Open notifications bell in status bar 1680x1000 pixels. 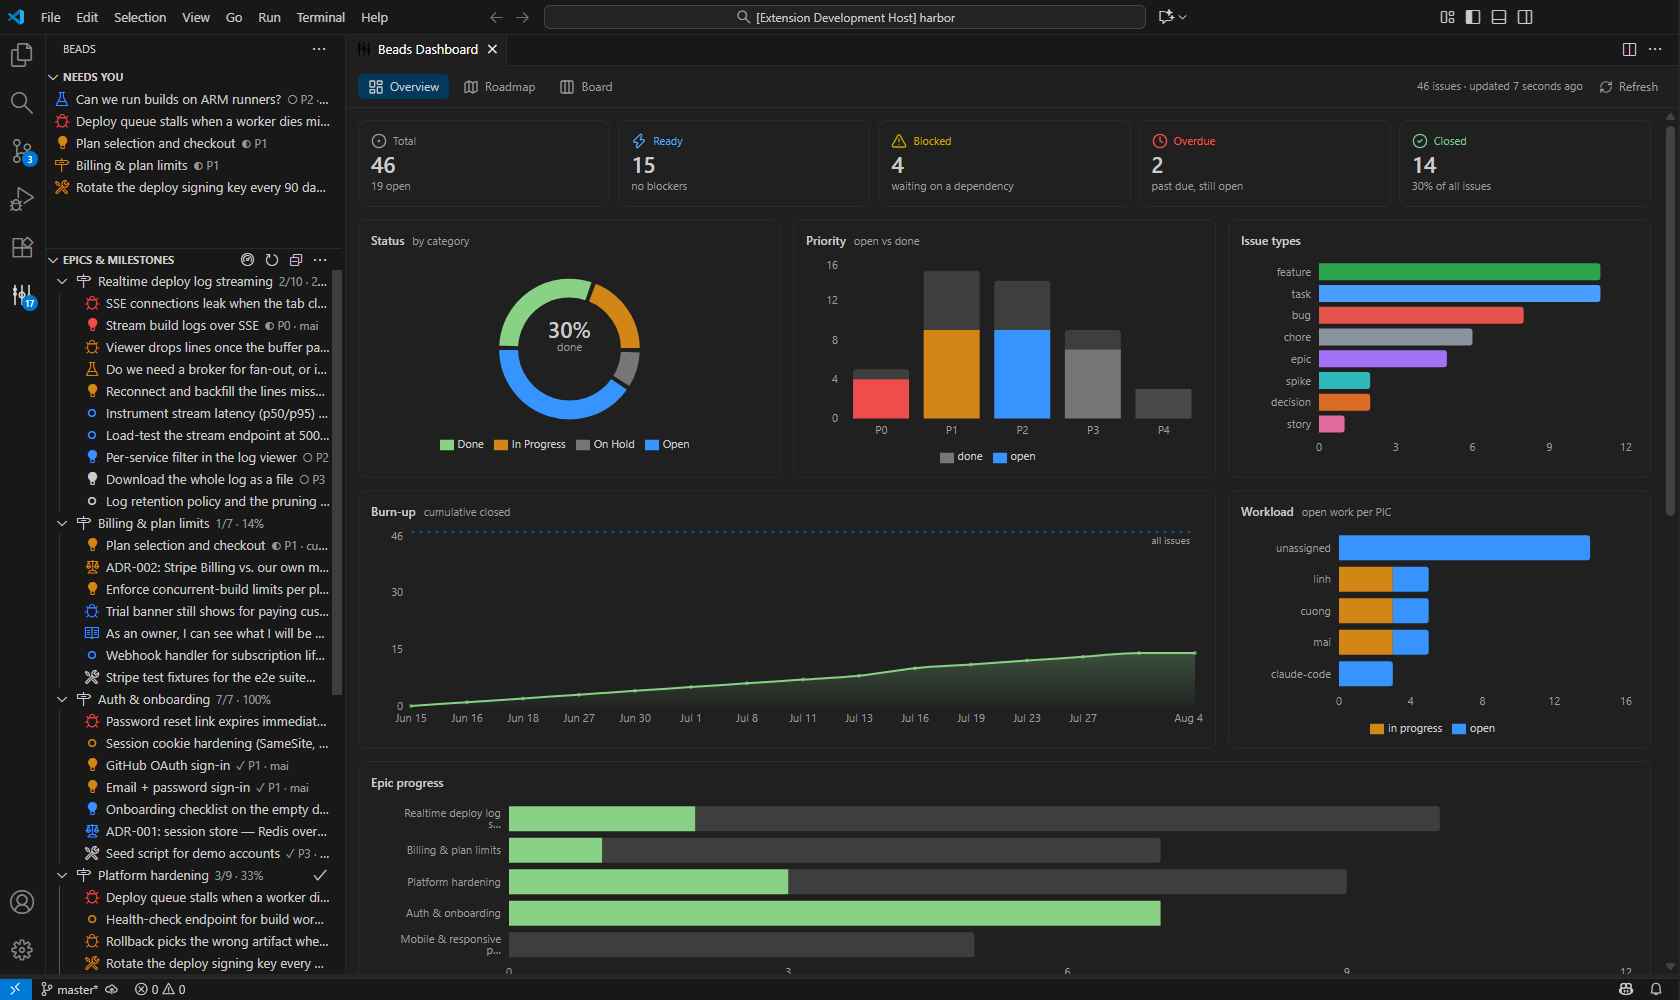pos(1656,989)
